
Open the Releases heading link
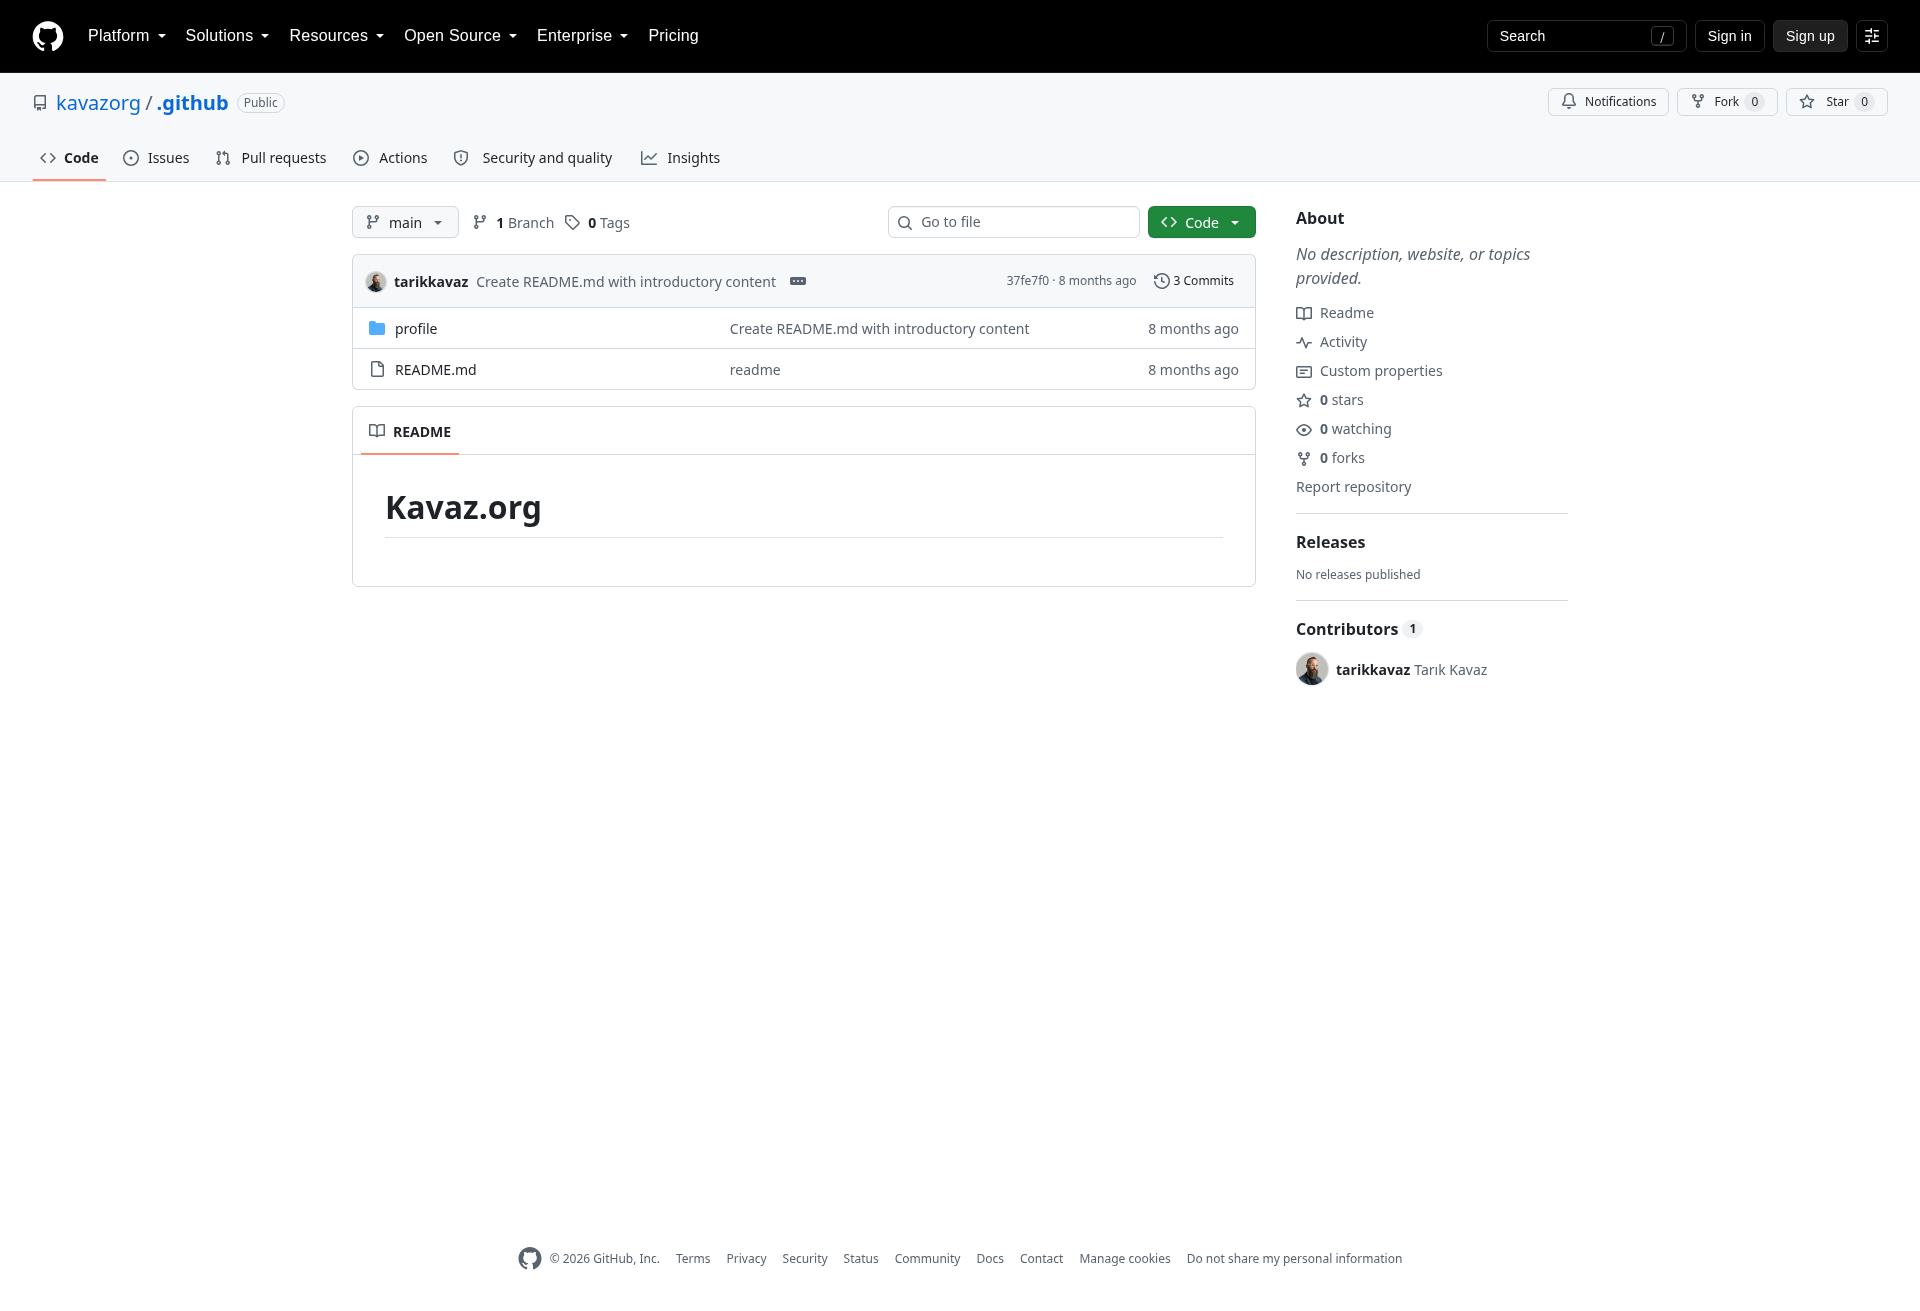click(x=1330, y=542)
